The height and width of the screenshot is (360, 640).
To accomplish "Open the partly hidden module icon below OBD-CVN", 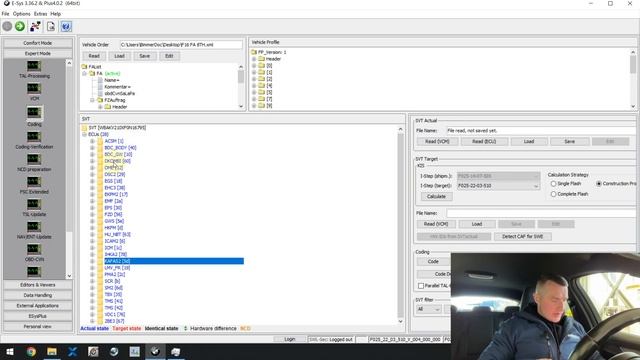I will click(34, 271).
